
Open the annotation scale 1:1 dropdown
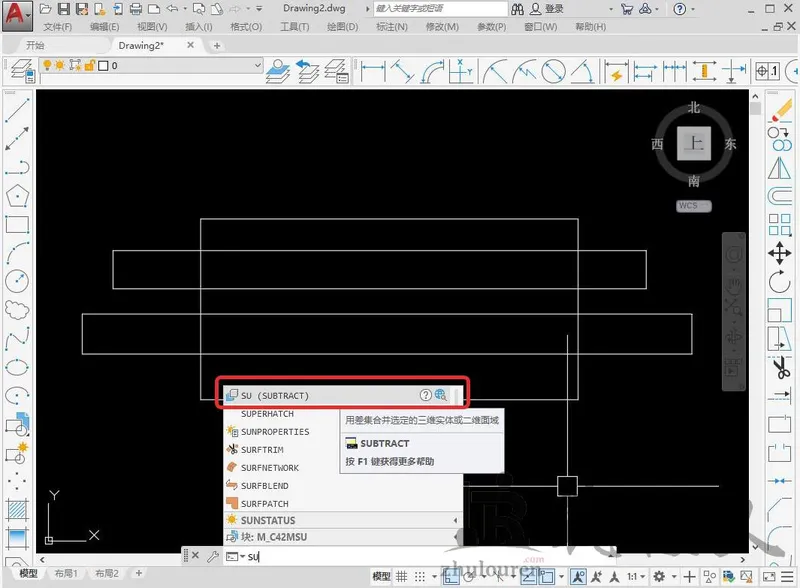click(x=636, y=577)
